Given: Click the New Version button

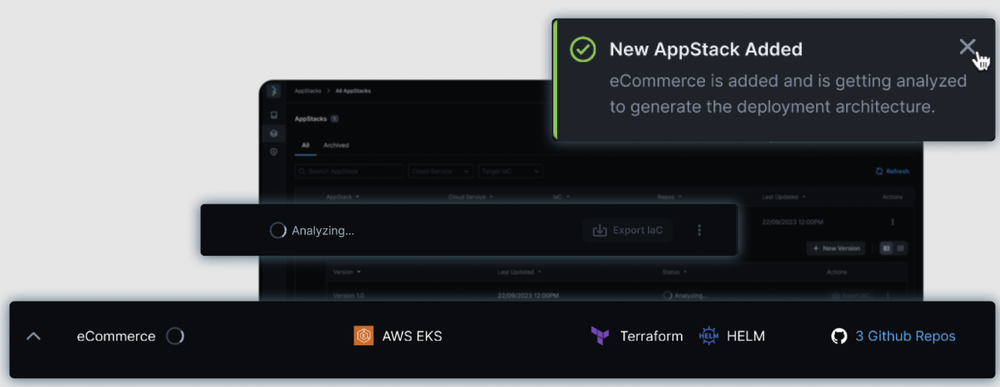Looking at the screenshot, I should [836, 248].
